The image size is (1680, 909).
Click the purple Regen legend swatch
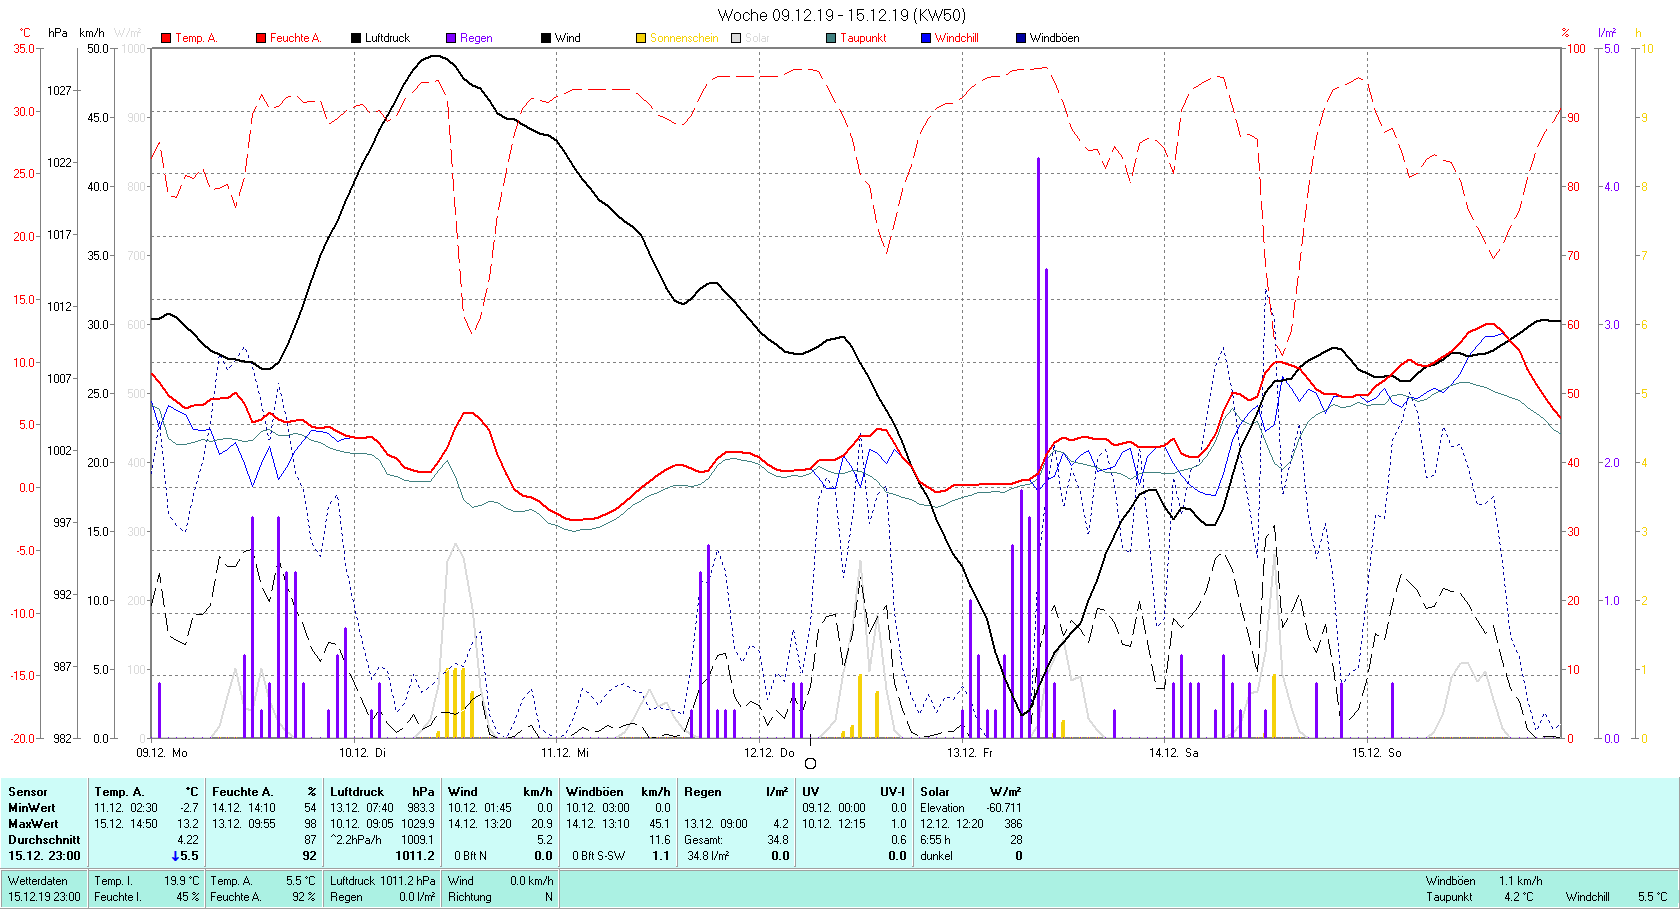(x=451, y=38)
